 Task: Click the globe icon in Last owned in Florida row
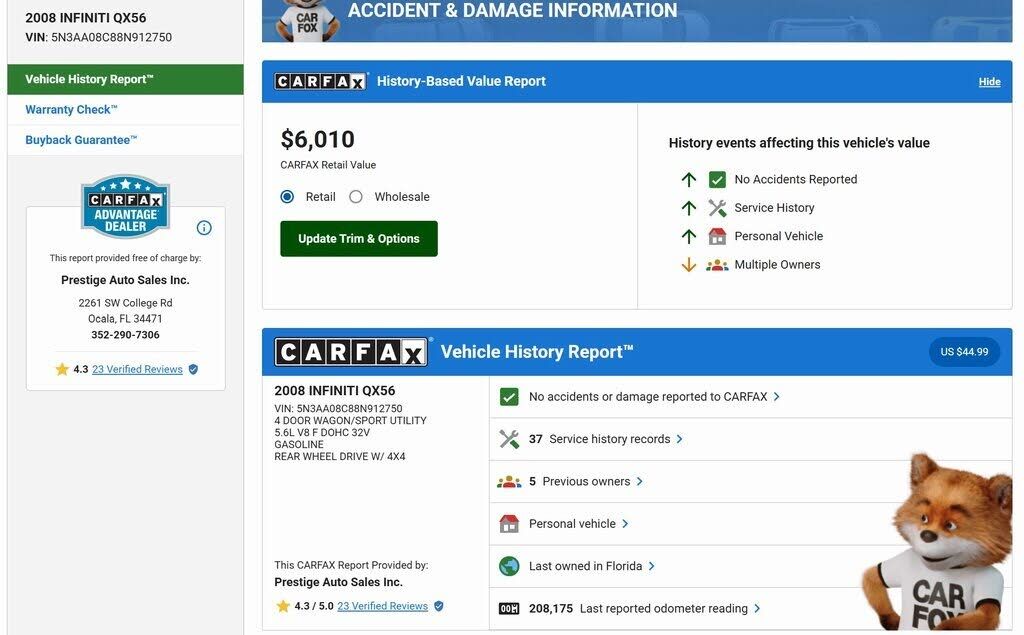point(509,566)
